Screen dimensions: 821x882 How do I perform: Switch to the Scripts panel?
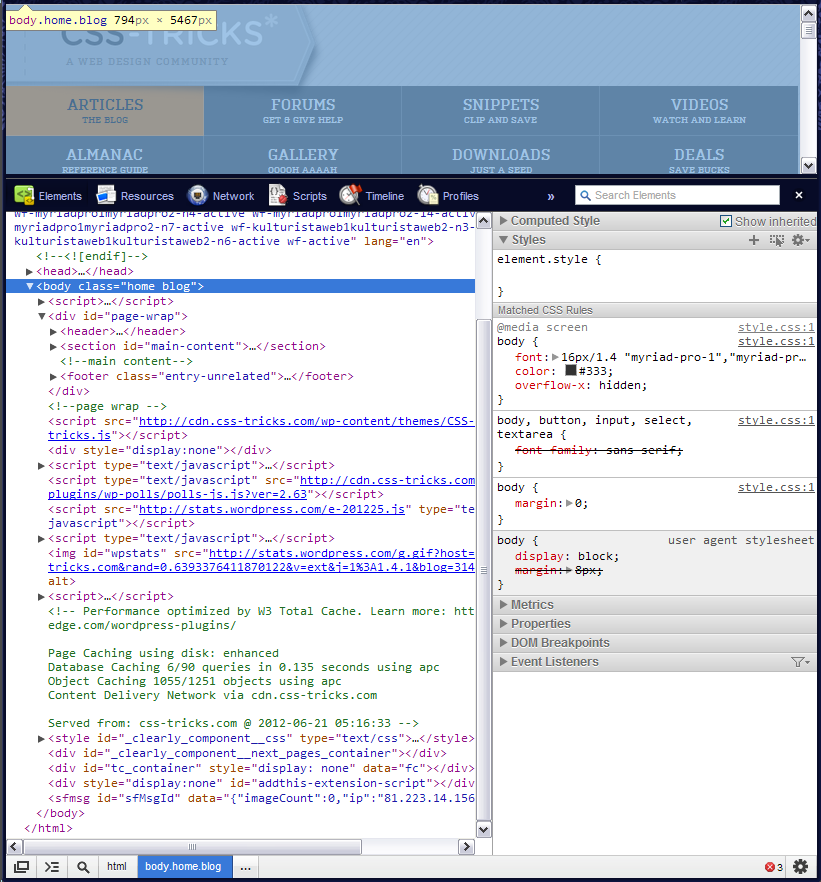[298, 196]
